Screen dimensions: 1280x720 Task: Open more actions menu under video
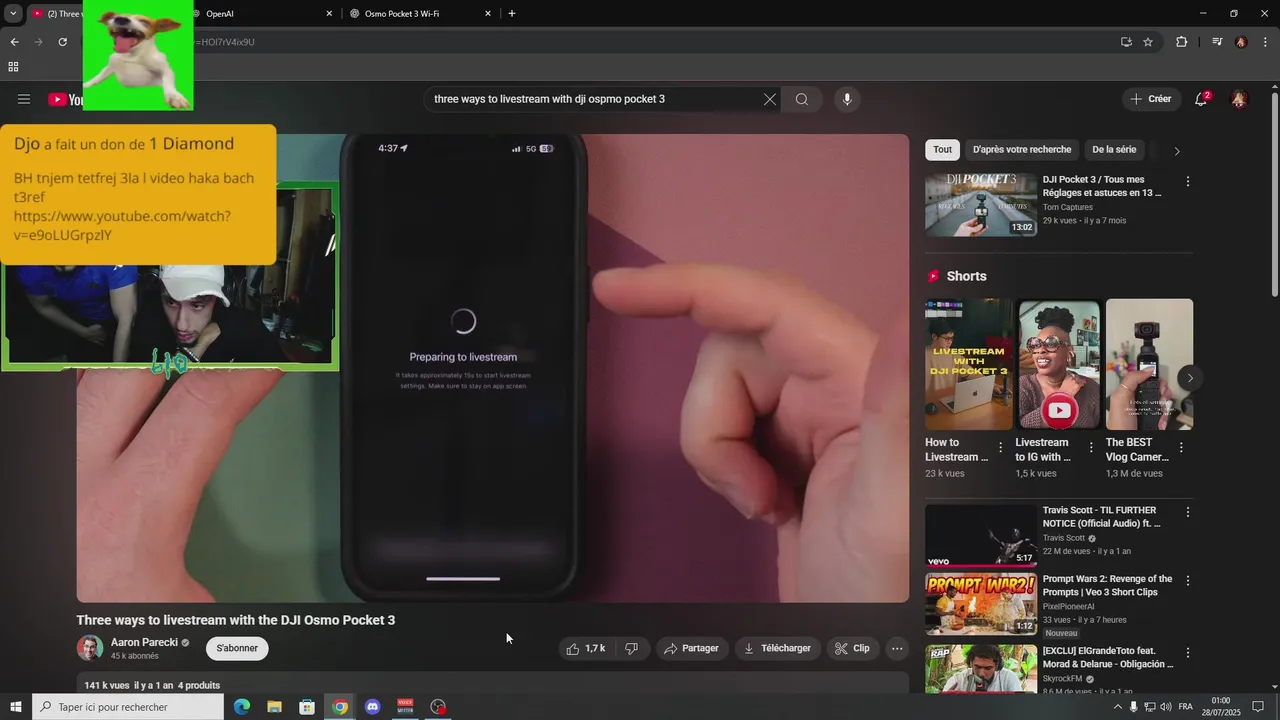[x=897, y=648]
